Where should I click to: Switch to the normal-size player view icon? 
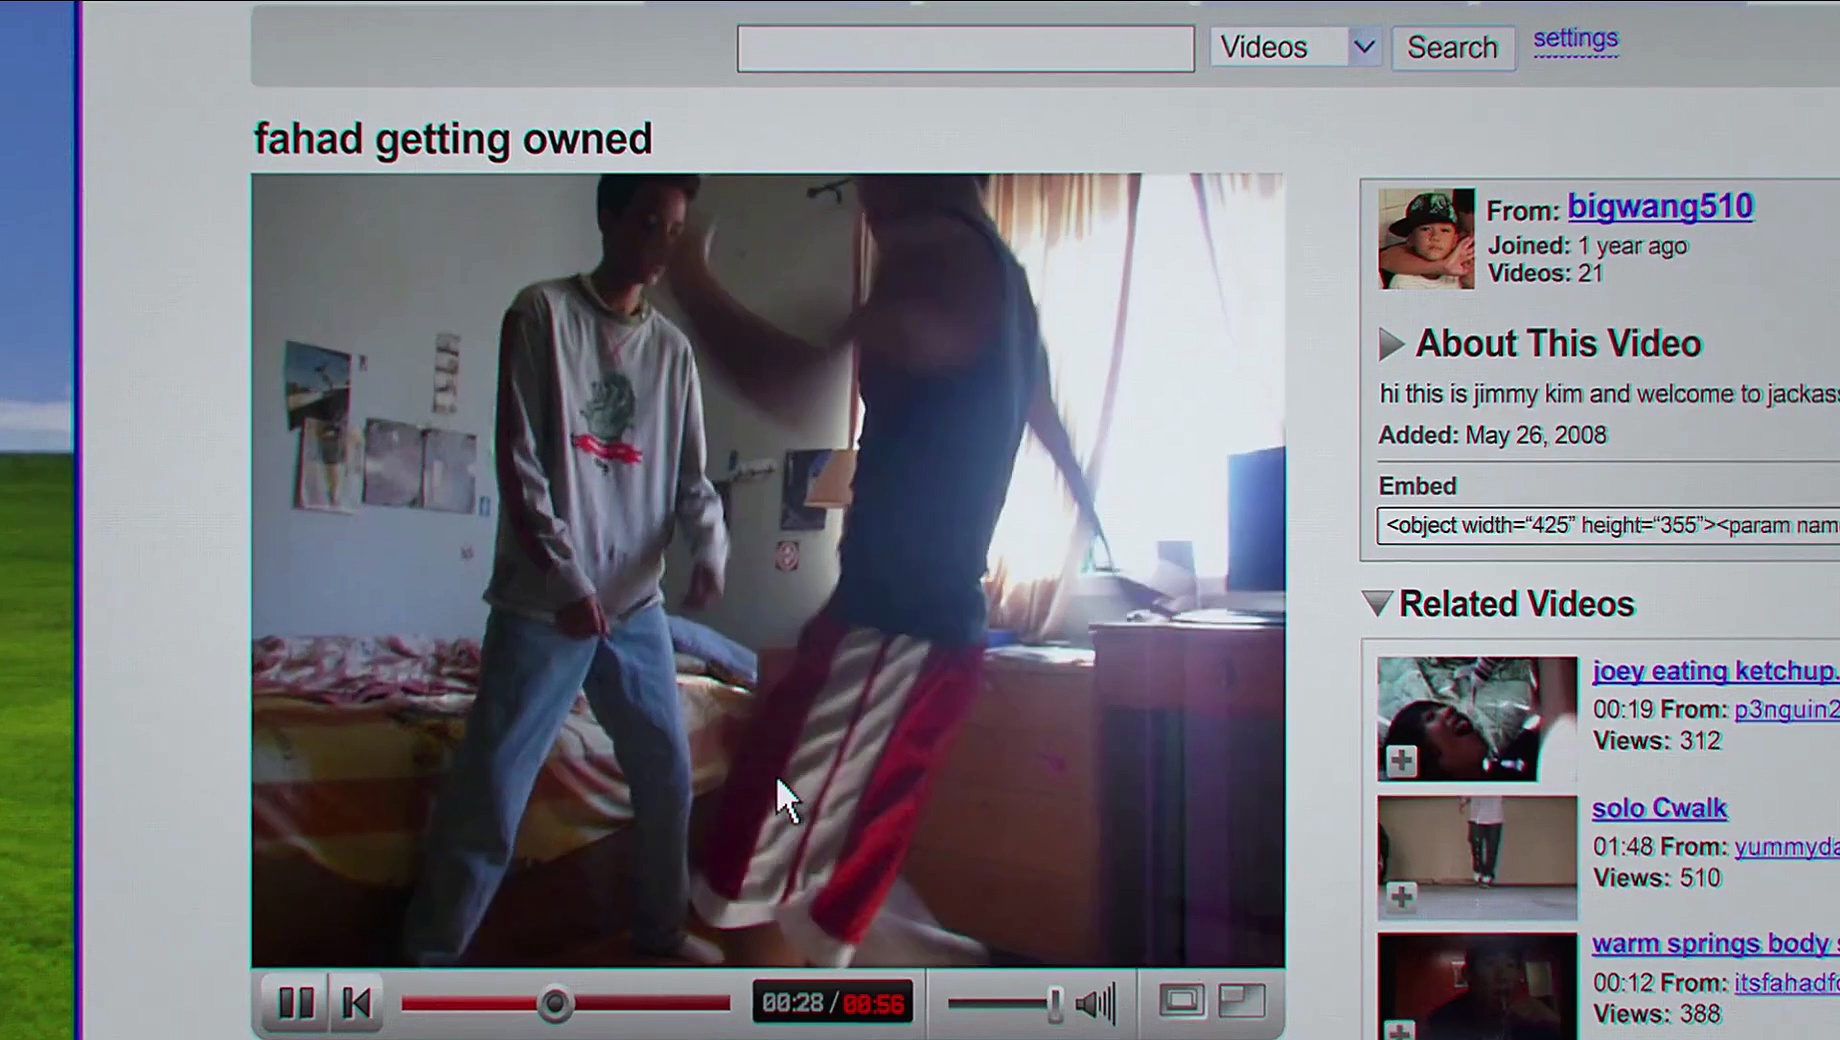pyautogui.click(x=1181, y=1001)
